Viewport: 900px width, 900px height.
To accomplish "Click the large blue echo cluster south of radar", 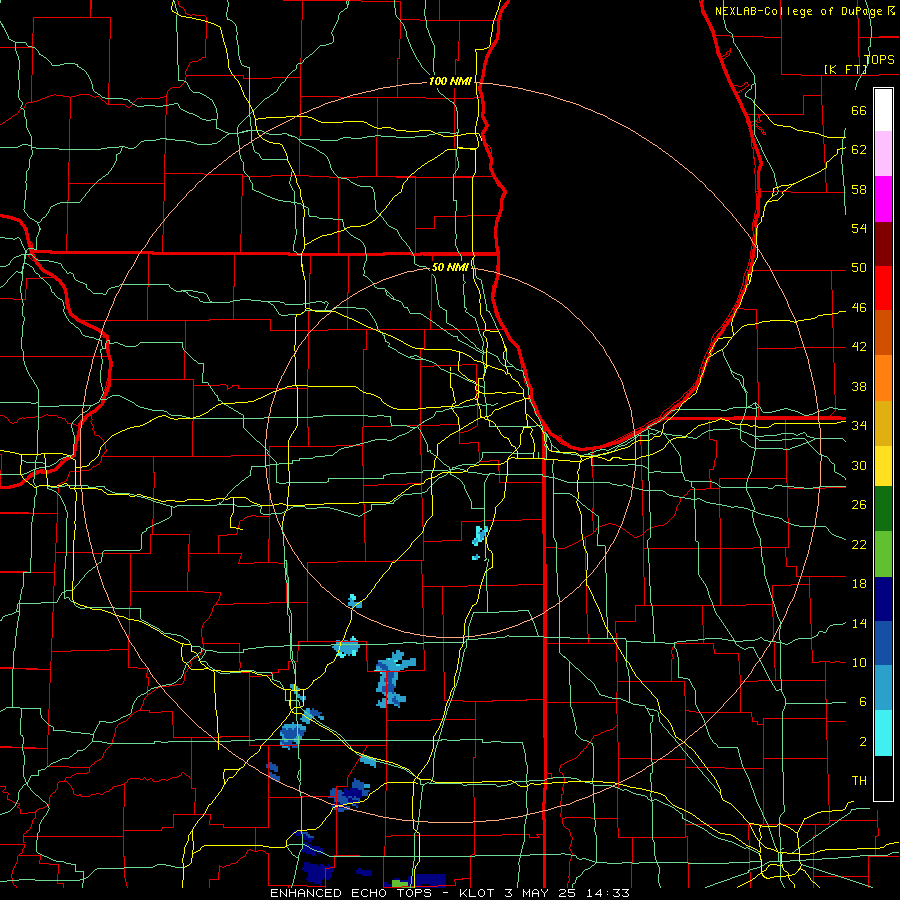I will pyautogui.click(x=393, y=679).
